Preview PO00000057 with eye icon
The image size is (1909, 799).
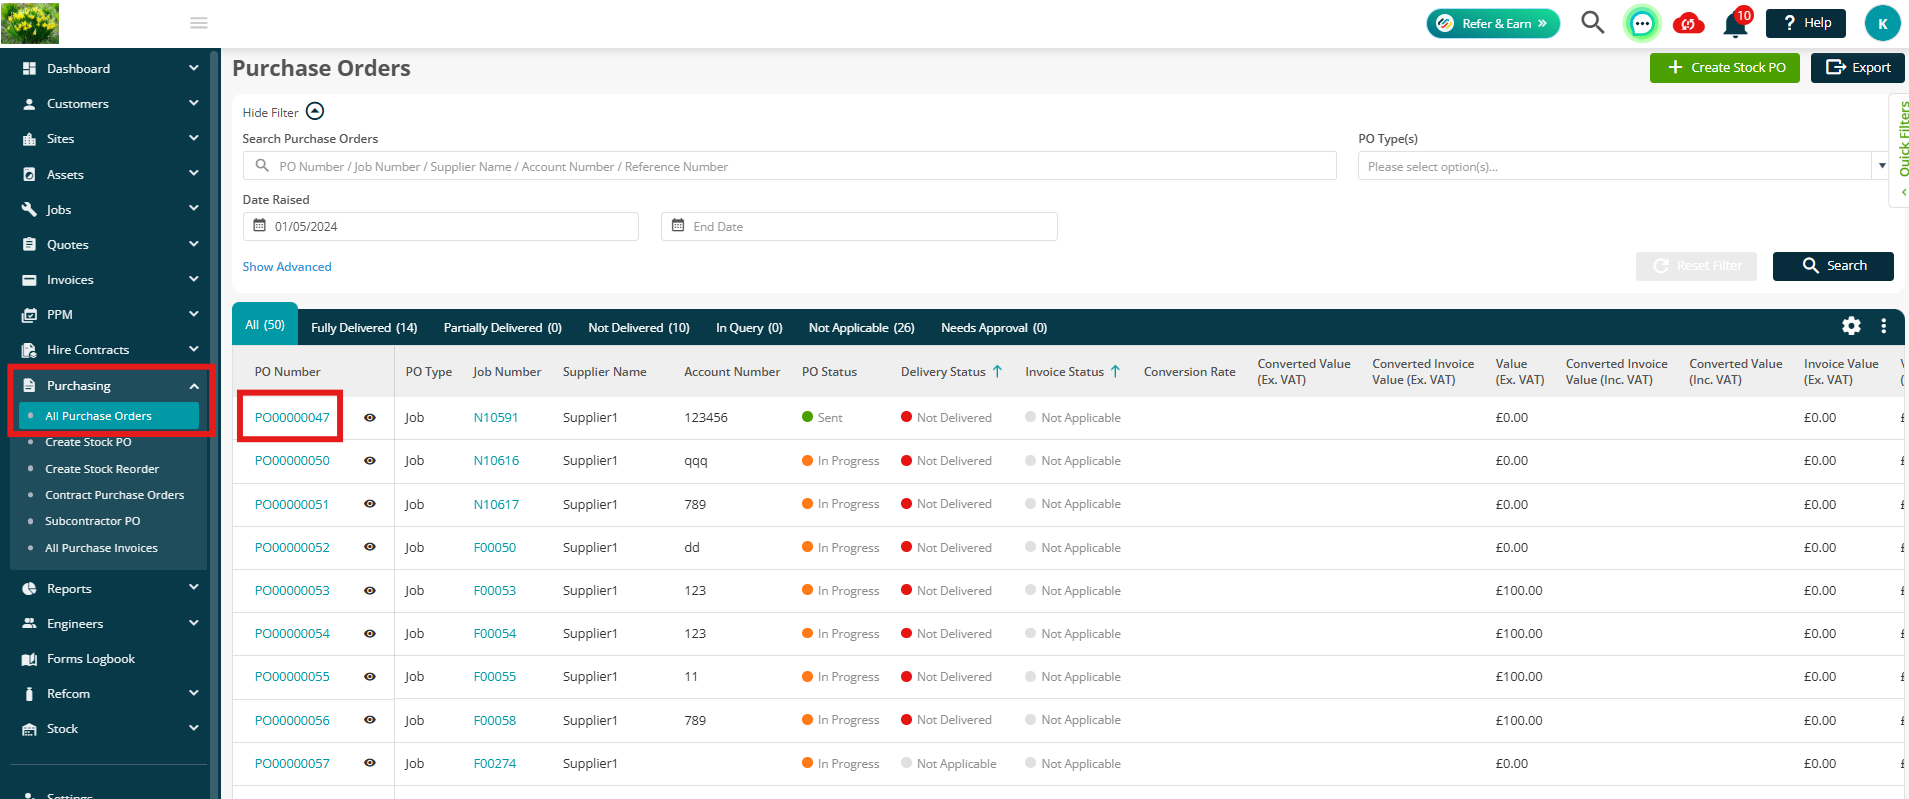pos(370,763)
